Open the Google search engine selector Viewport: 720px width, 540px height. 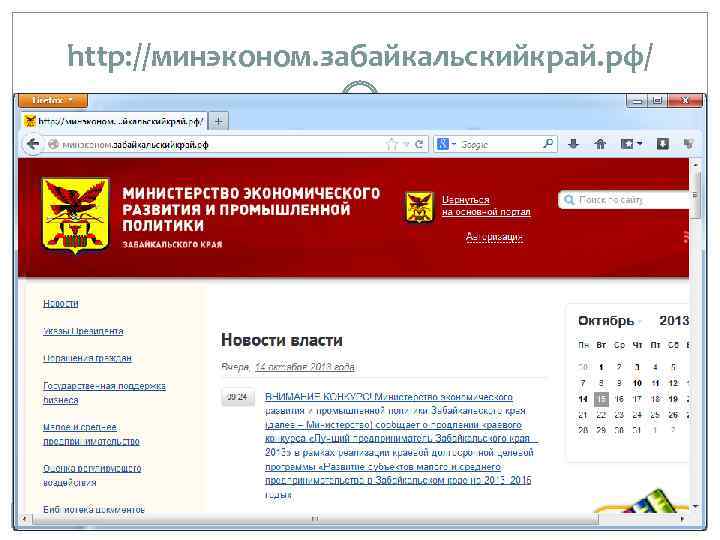coord(446,144)
